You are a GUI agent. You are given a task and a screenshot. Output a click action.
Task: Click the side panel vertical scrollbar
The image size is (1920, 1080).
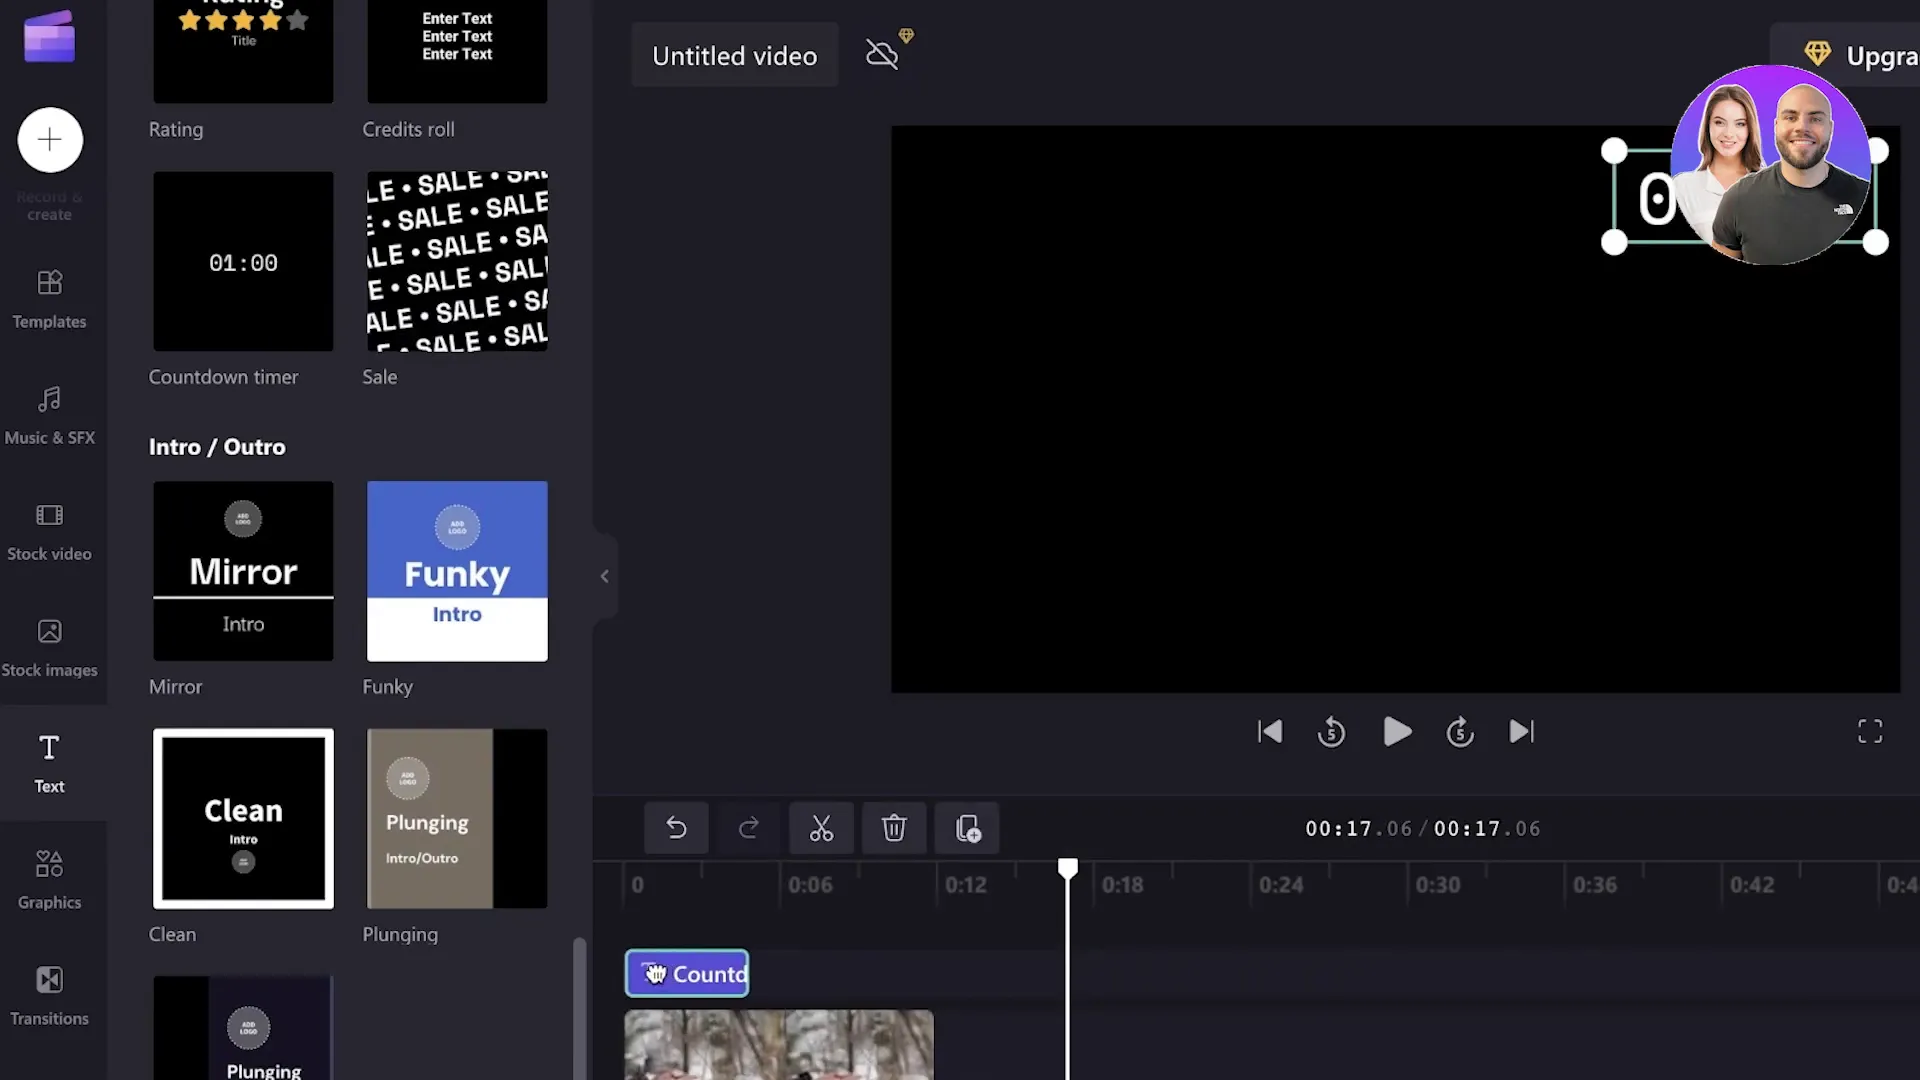tap(580, 1008)
